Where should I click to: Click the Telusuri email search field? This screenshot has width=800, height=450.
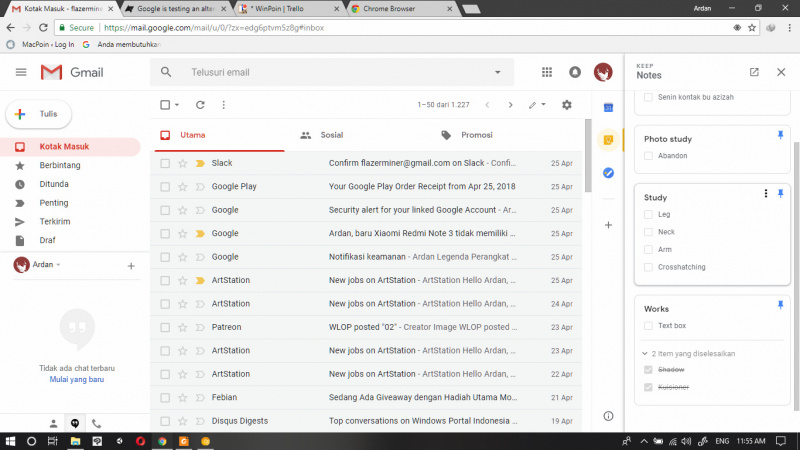coord(332,72)
